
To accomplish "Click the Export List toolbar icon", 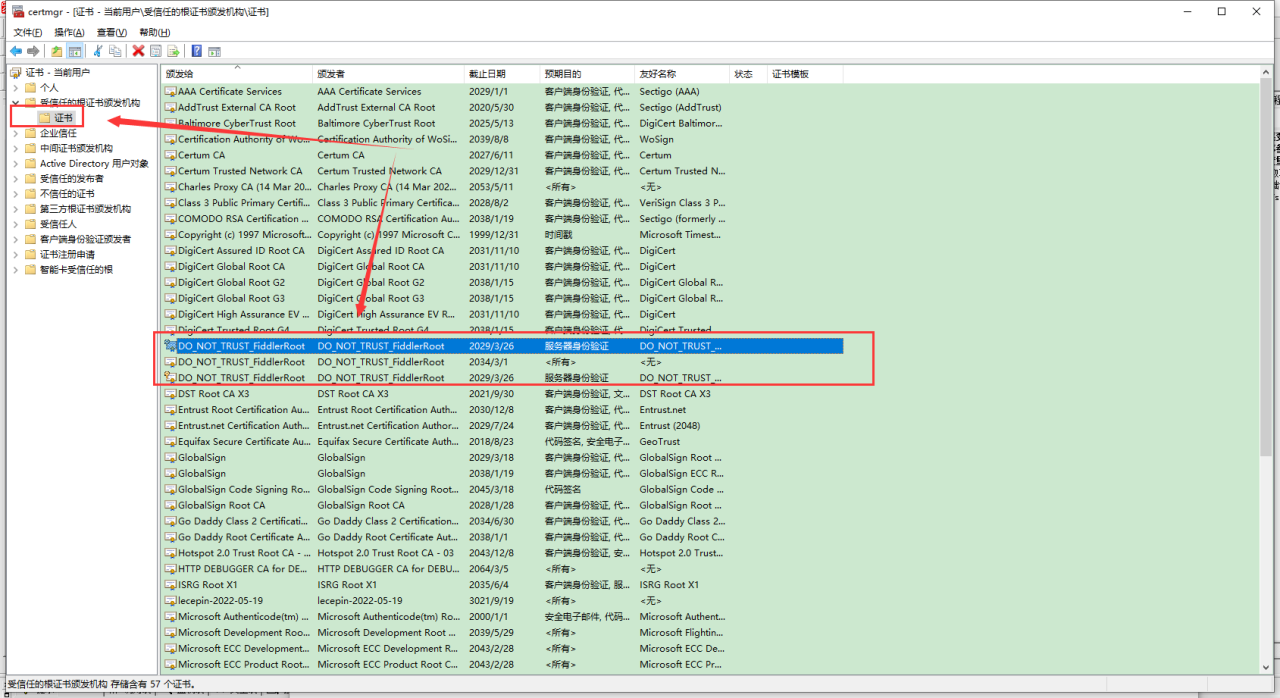I will tap(173, 51).
